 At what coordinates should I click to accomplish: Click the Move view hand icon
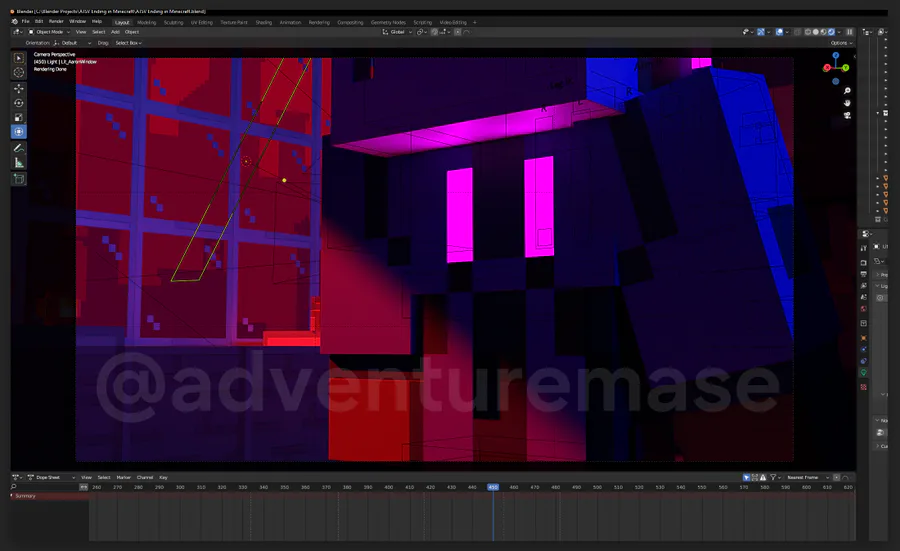coord(847,103)
